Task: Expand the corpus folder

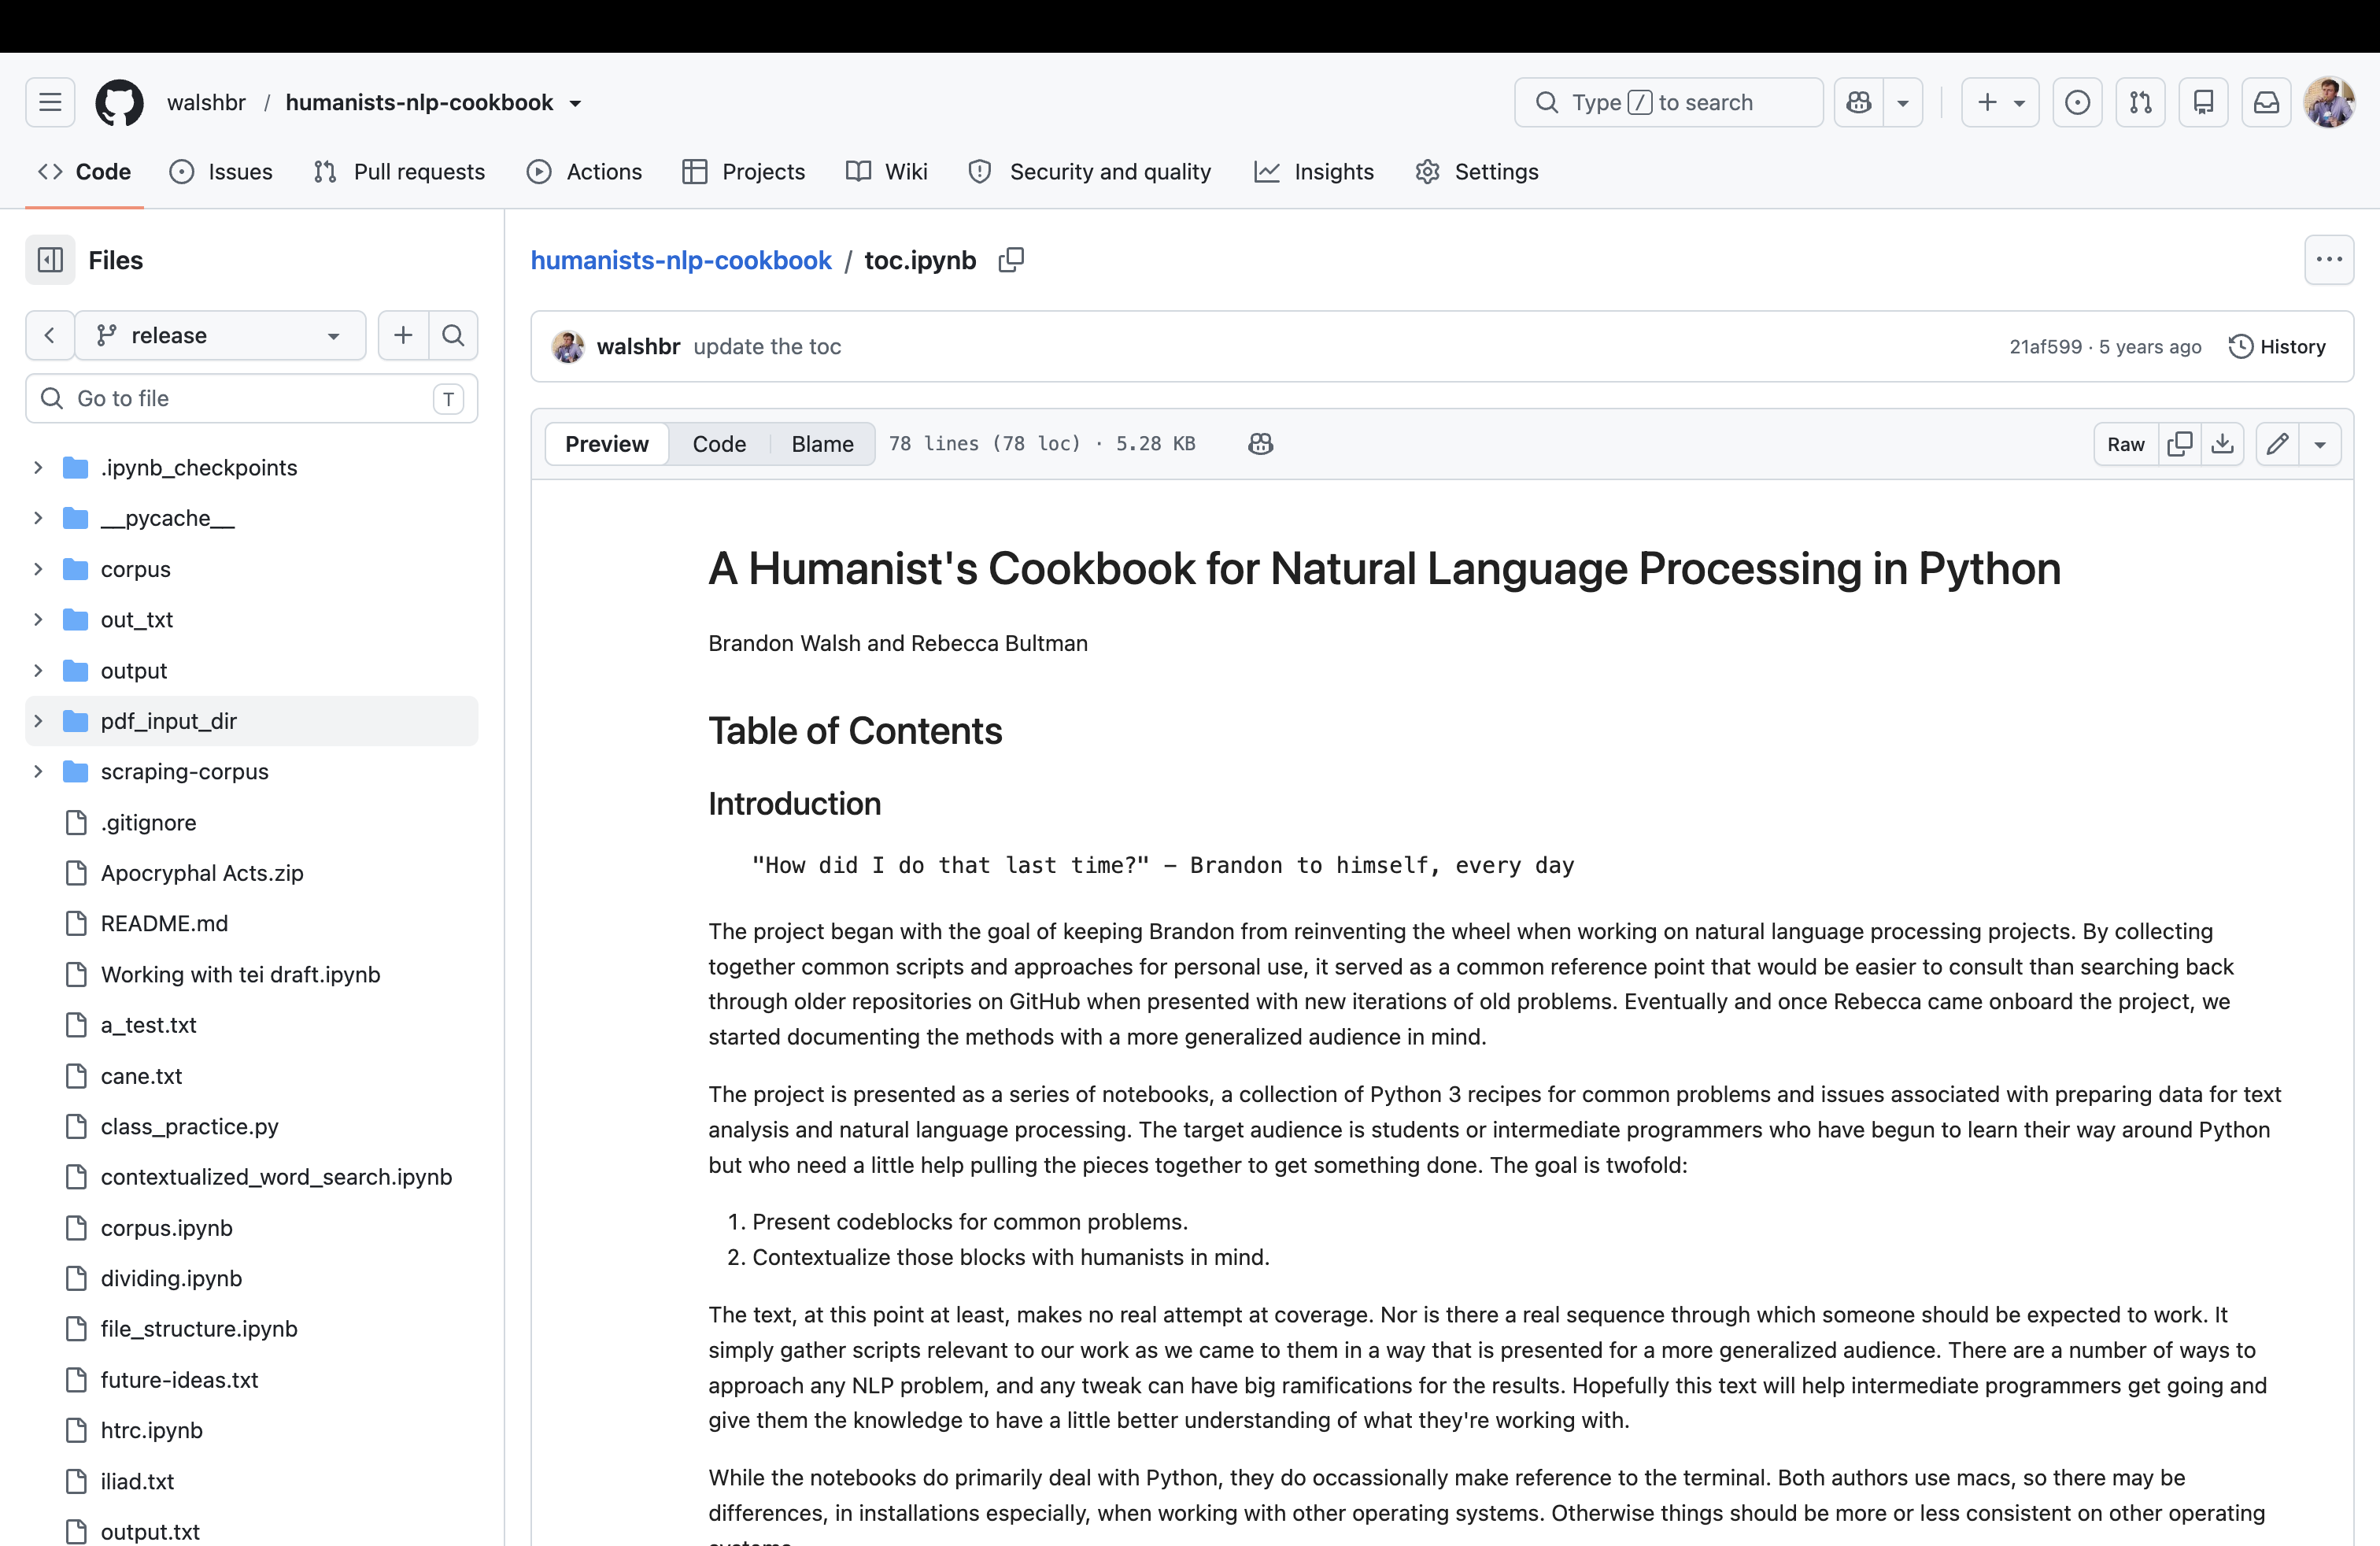Action: point(38,569)
